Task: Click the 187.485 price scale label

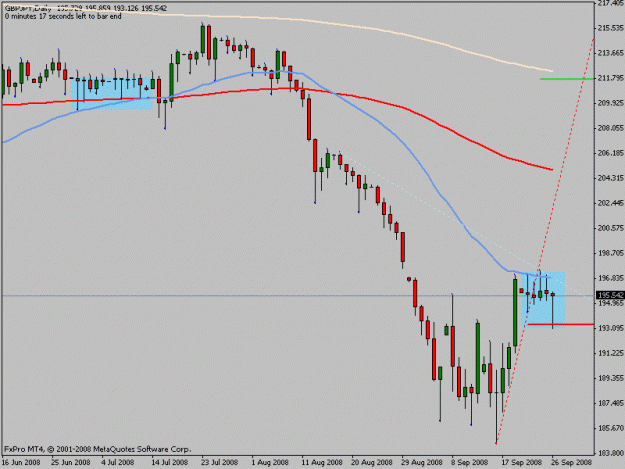Action: [610, 403]
